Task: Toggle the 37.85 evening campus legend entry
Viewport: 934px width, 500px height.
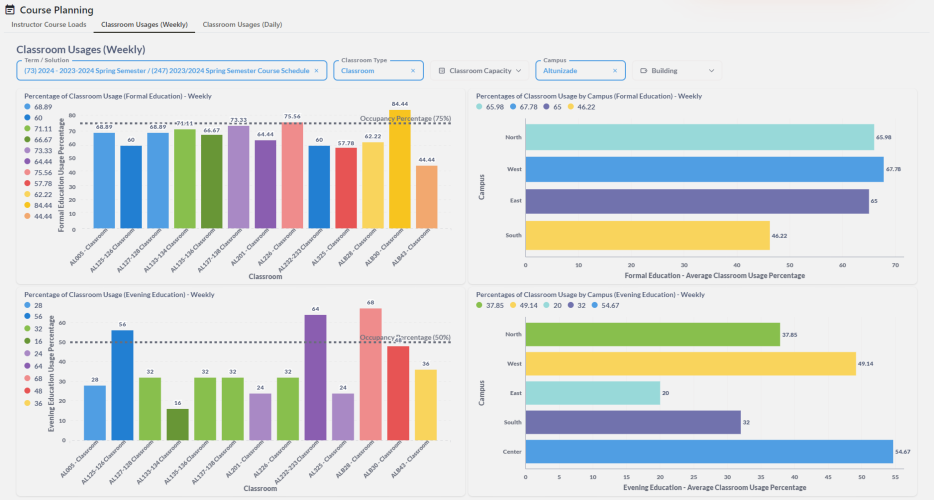Action: pyautogui.click(x=490, y=306)
